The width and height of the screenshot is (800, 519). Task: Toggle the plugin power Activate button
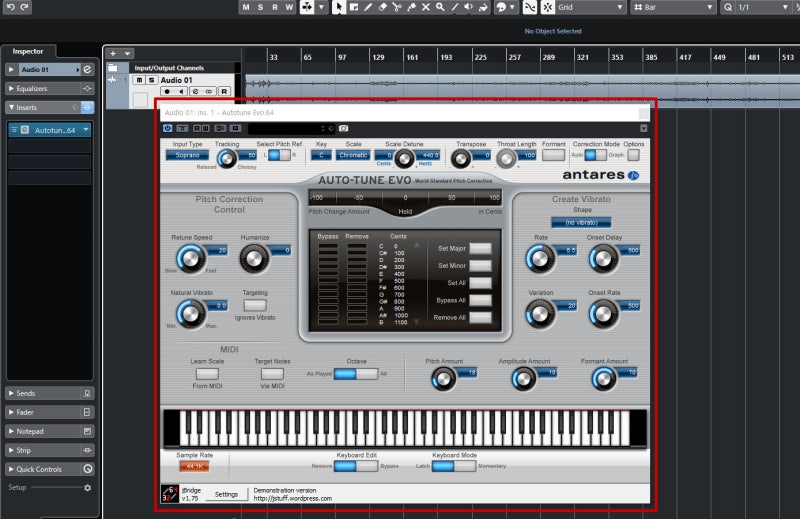click(x=167, y=128)
